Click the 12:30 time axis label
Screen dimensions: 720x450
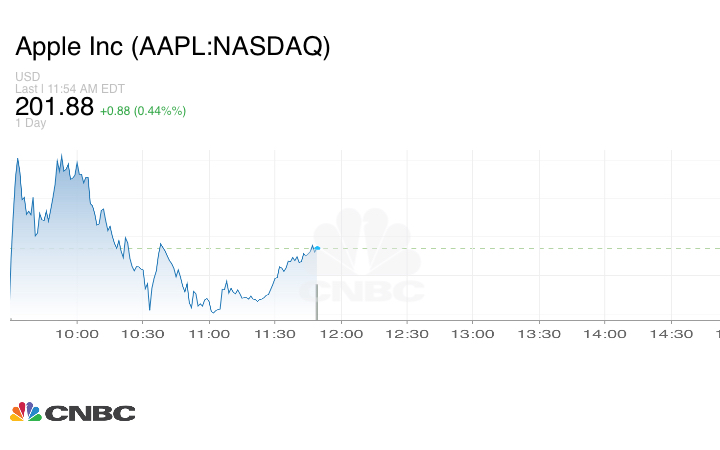407,334
